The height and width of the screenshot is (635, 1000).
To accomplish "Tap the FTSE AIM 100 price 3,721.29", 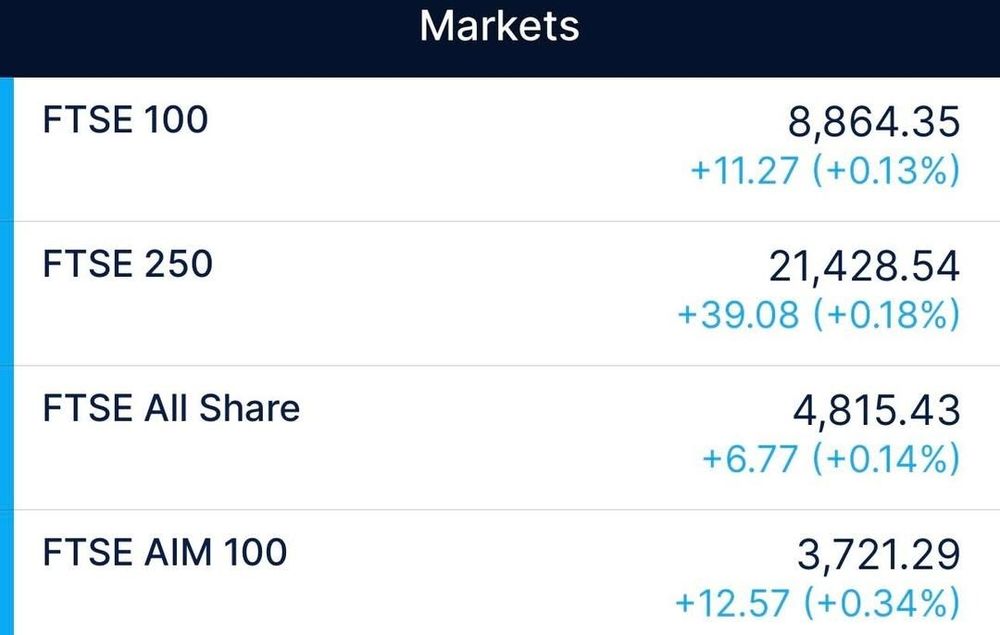I will click(x=879, y=554).
